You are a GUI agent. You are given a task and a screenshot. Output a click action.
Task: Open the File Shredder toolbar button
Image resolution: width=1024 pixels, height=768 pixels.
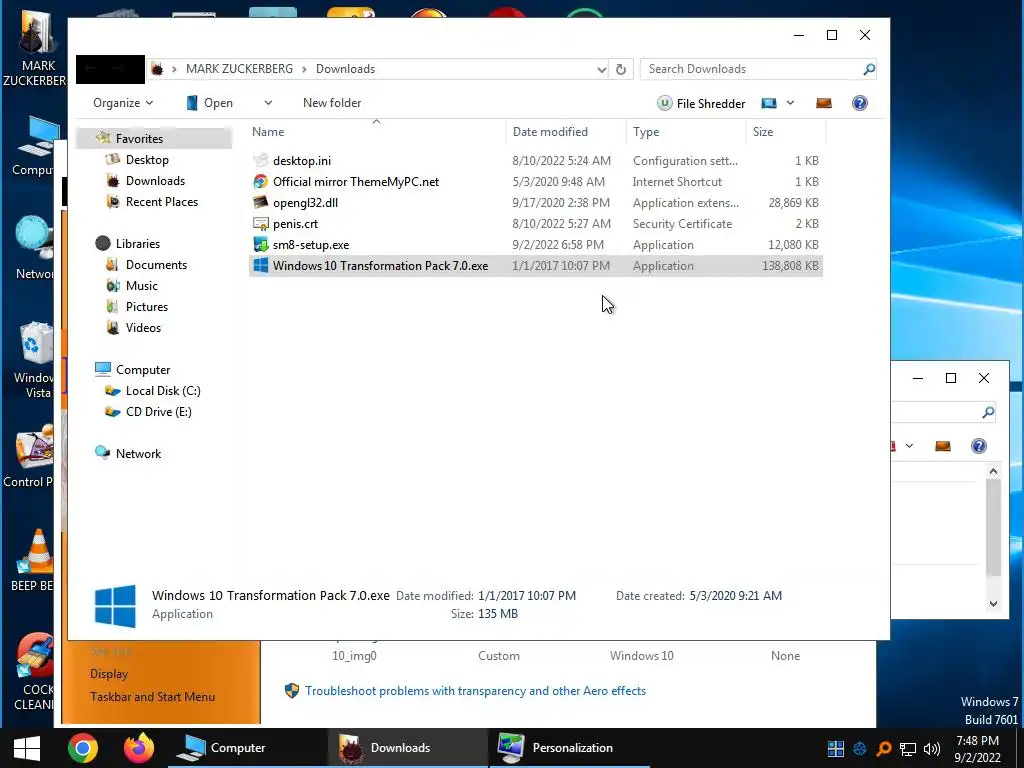pos(701,103)
